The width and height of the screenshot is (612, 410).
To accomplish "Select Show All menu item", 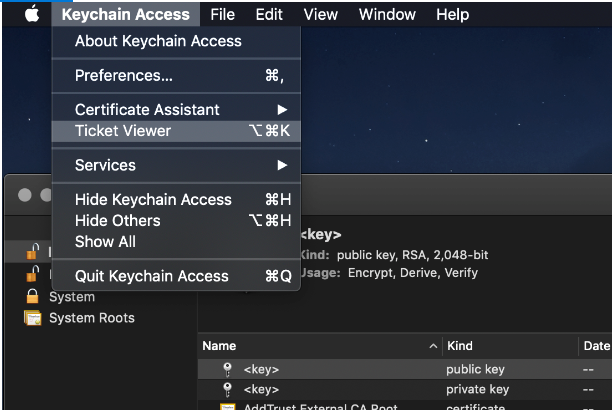I will 176,242.
